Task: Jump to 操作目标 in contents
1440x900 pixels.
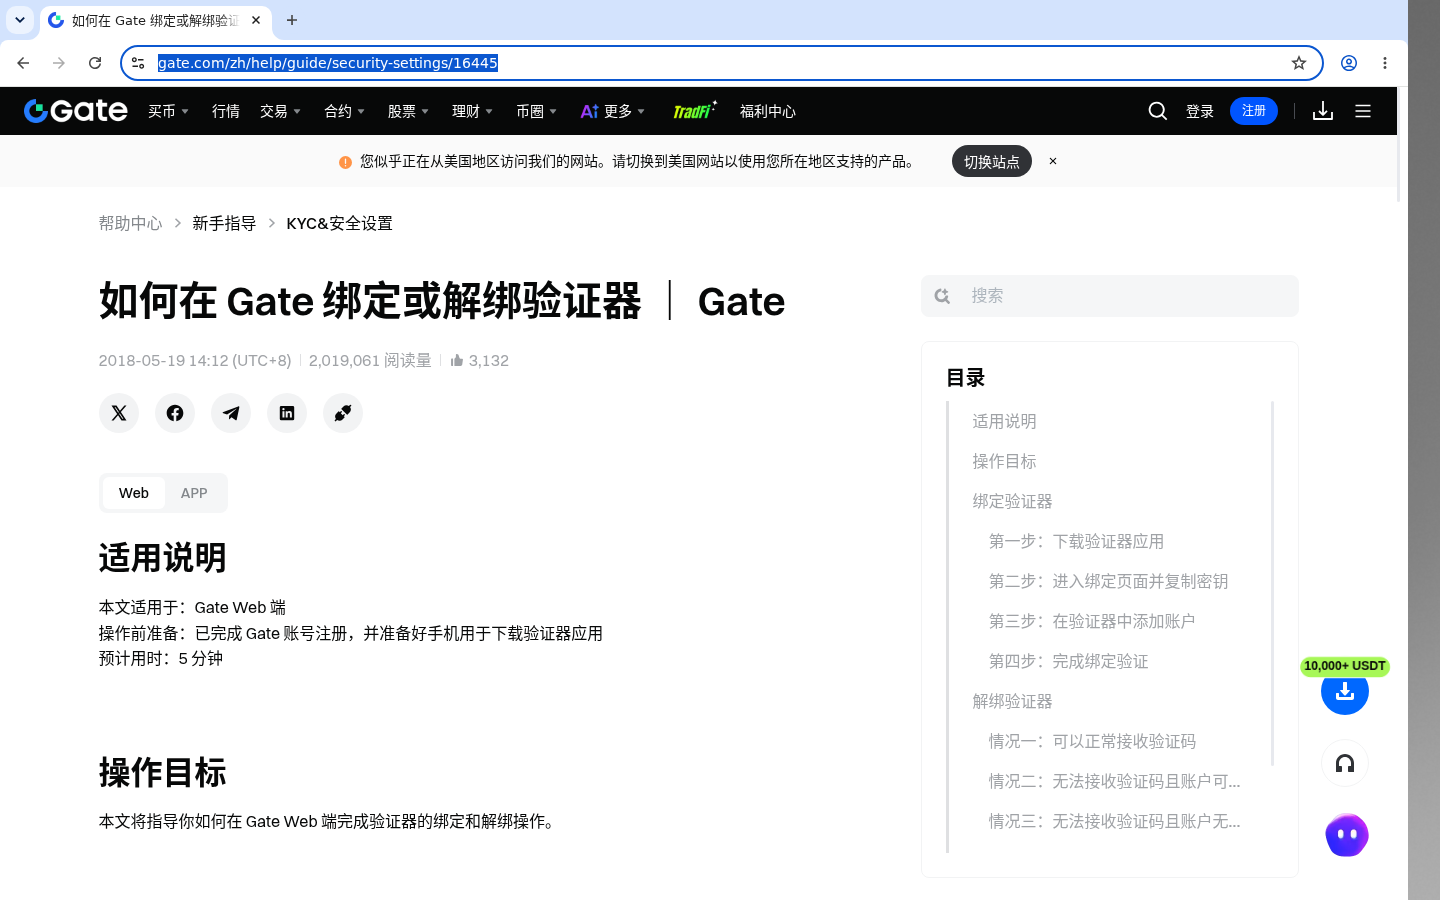Action: pyautogui.click(x=1004, y=461)
